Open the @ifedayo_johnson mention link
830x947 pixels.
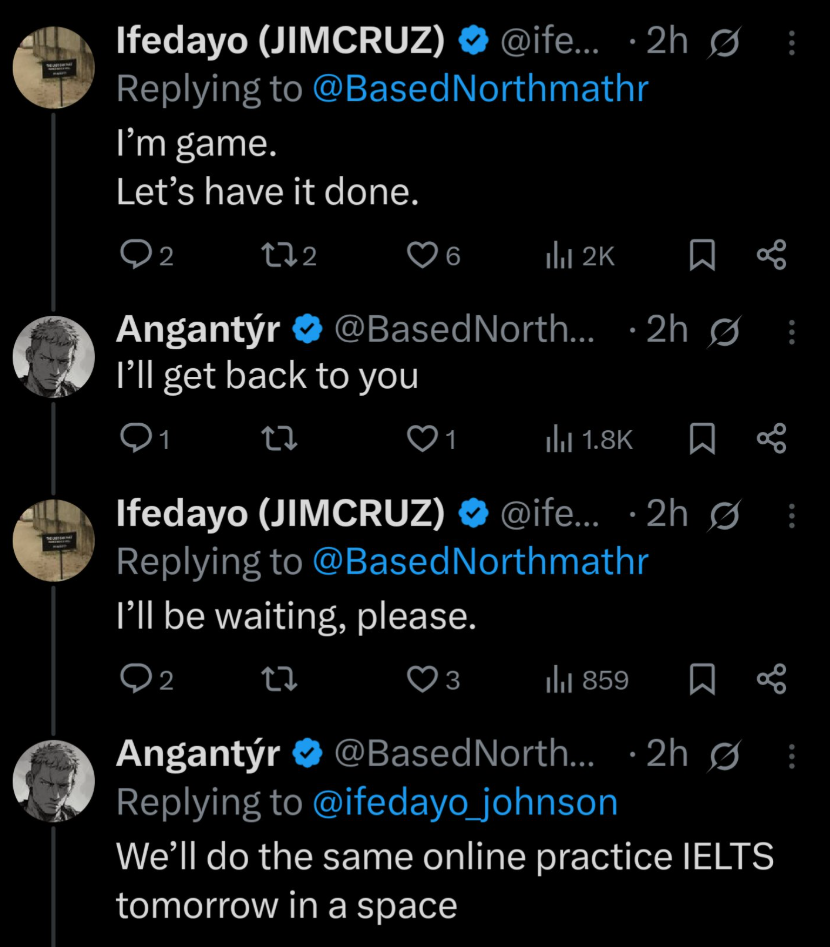465,802
